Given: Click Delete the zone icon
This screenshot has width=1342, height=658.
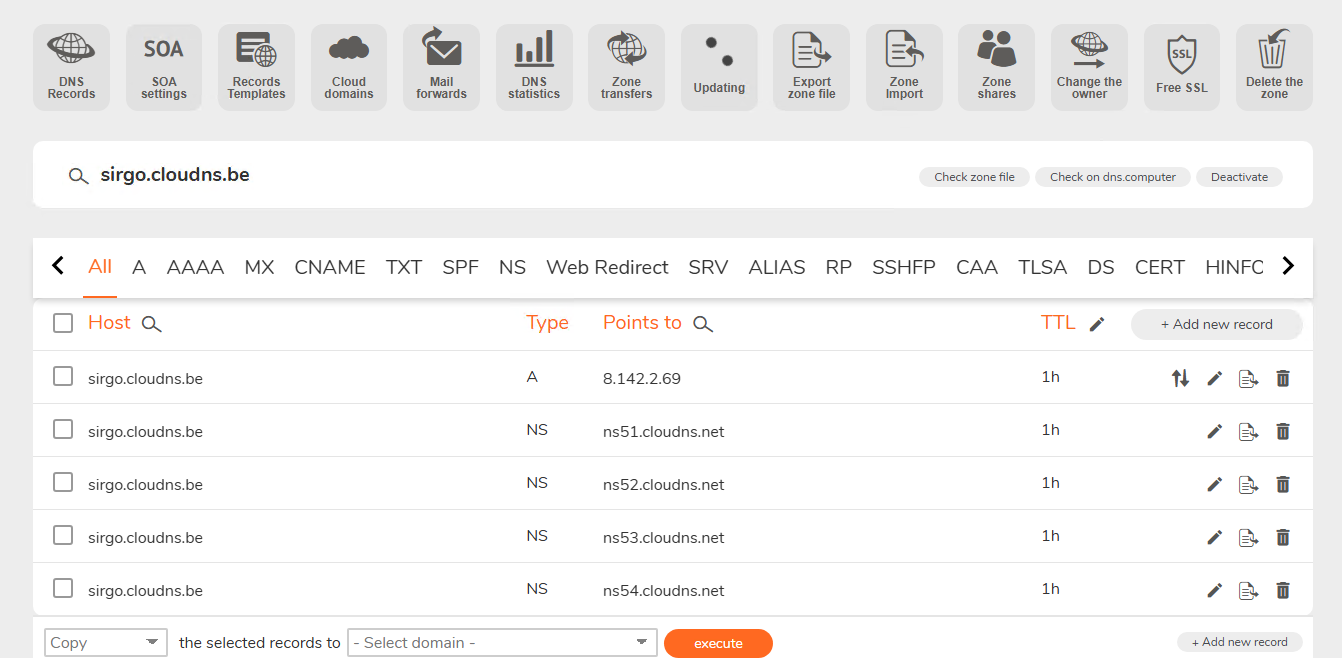Looking at the screenshot, I should [x=1274, y=67].
